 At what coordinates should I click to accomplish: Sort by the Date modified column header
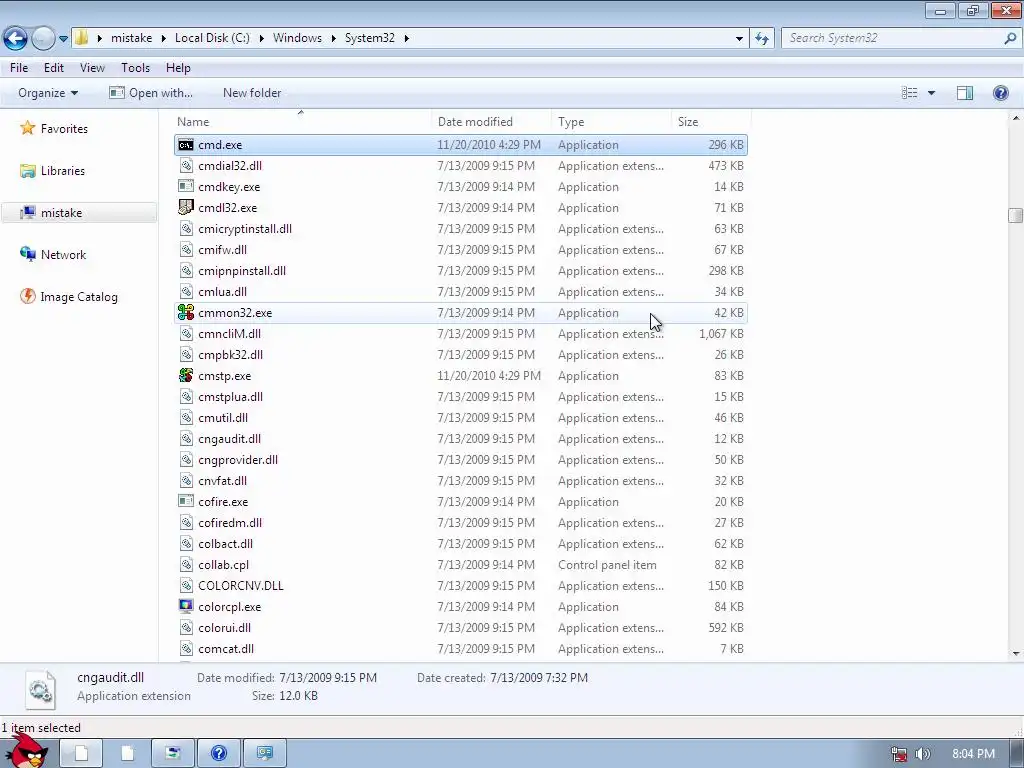click(x=475, y=121)
